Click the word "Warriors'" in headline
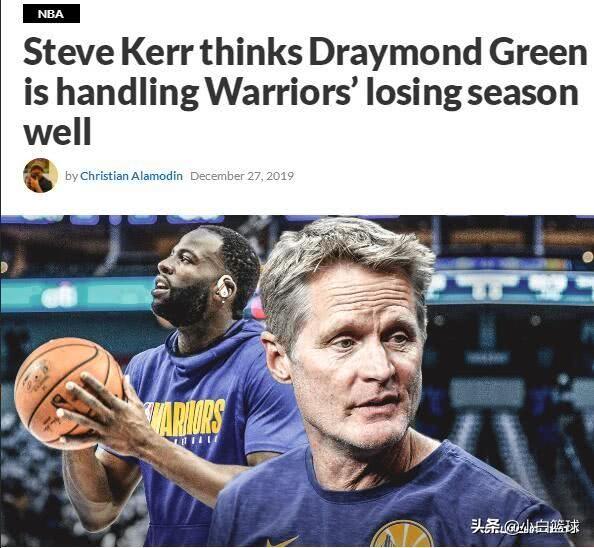This screenshot has width=594, height=548. (281, 92)
